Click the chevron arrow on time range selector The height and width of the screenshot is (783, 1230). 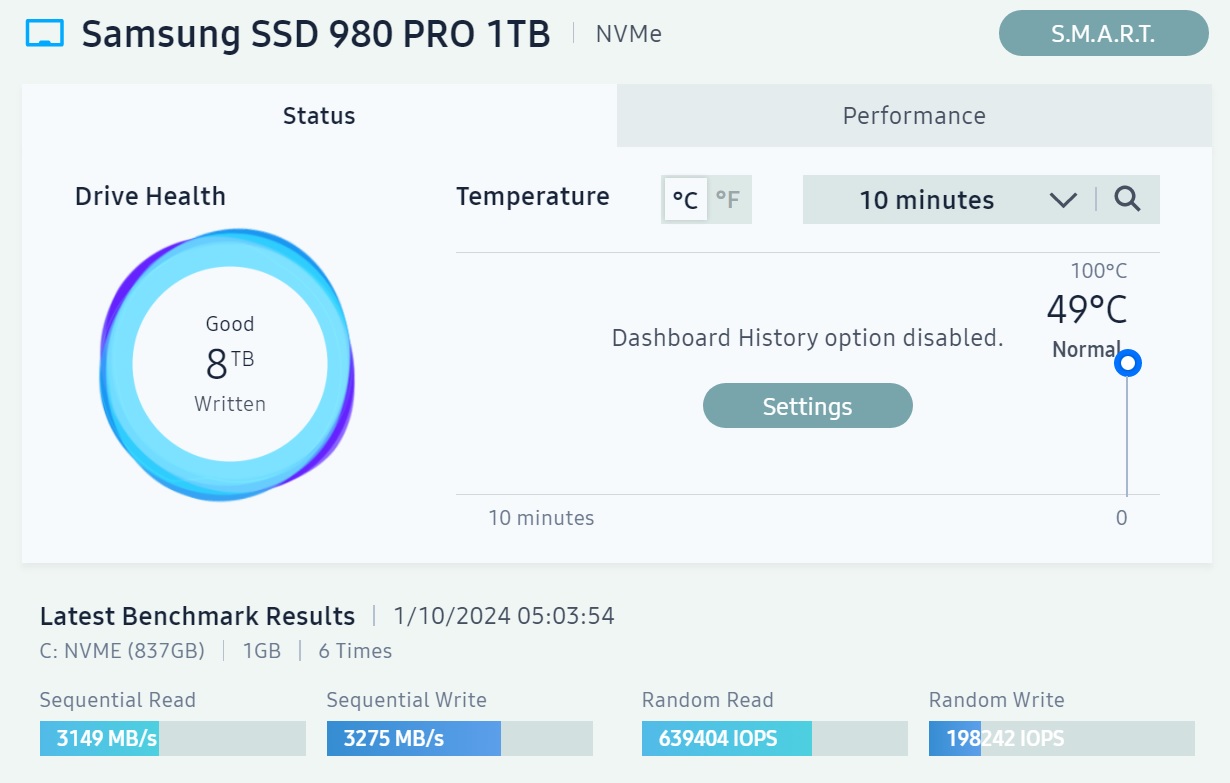[1063, 200]
